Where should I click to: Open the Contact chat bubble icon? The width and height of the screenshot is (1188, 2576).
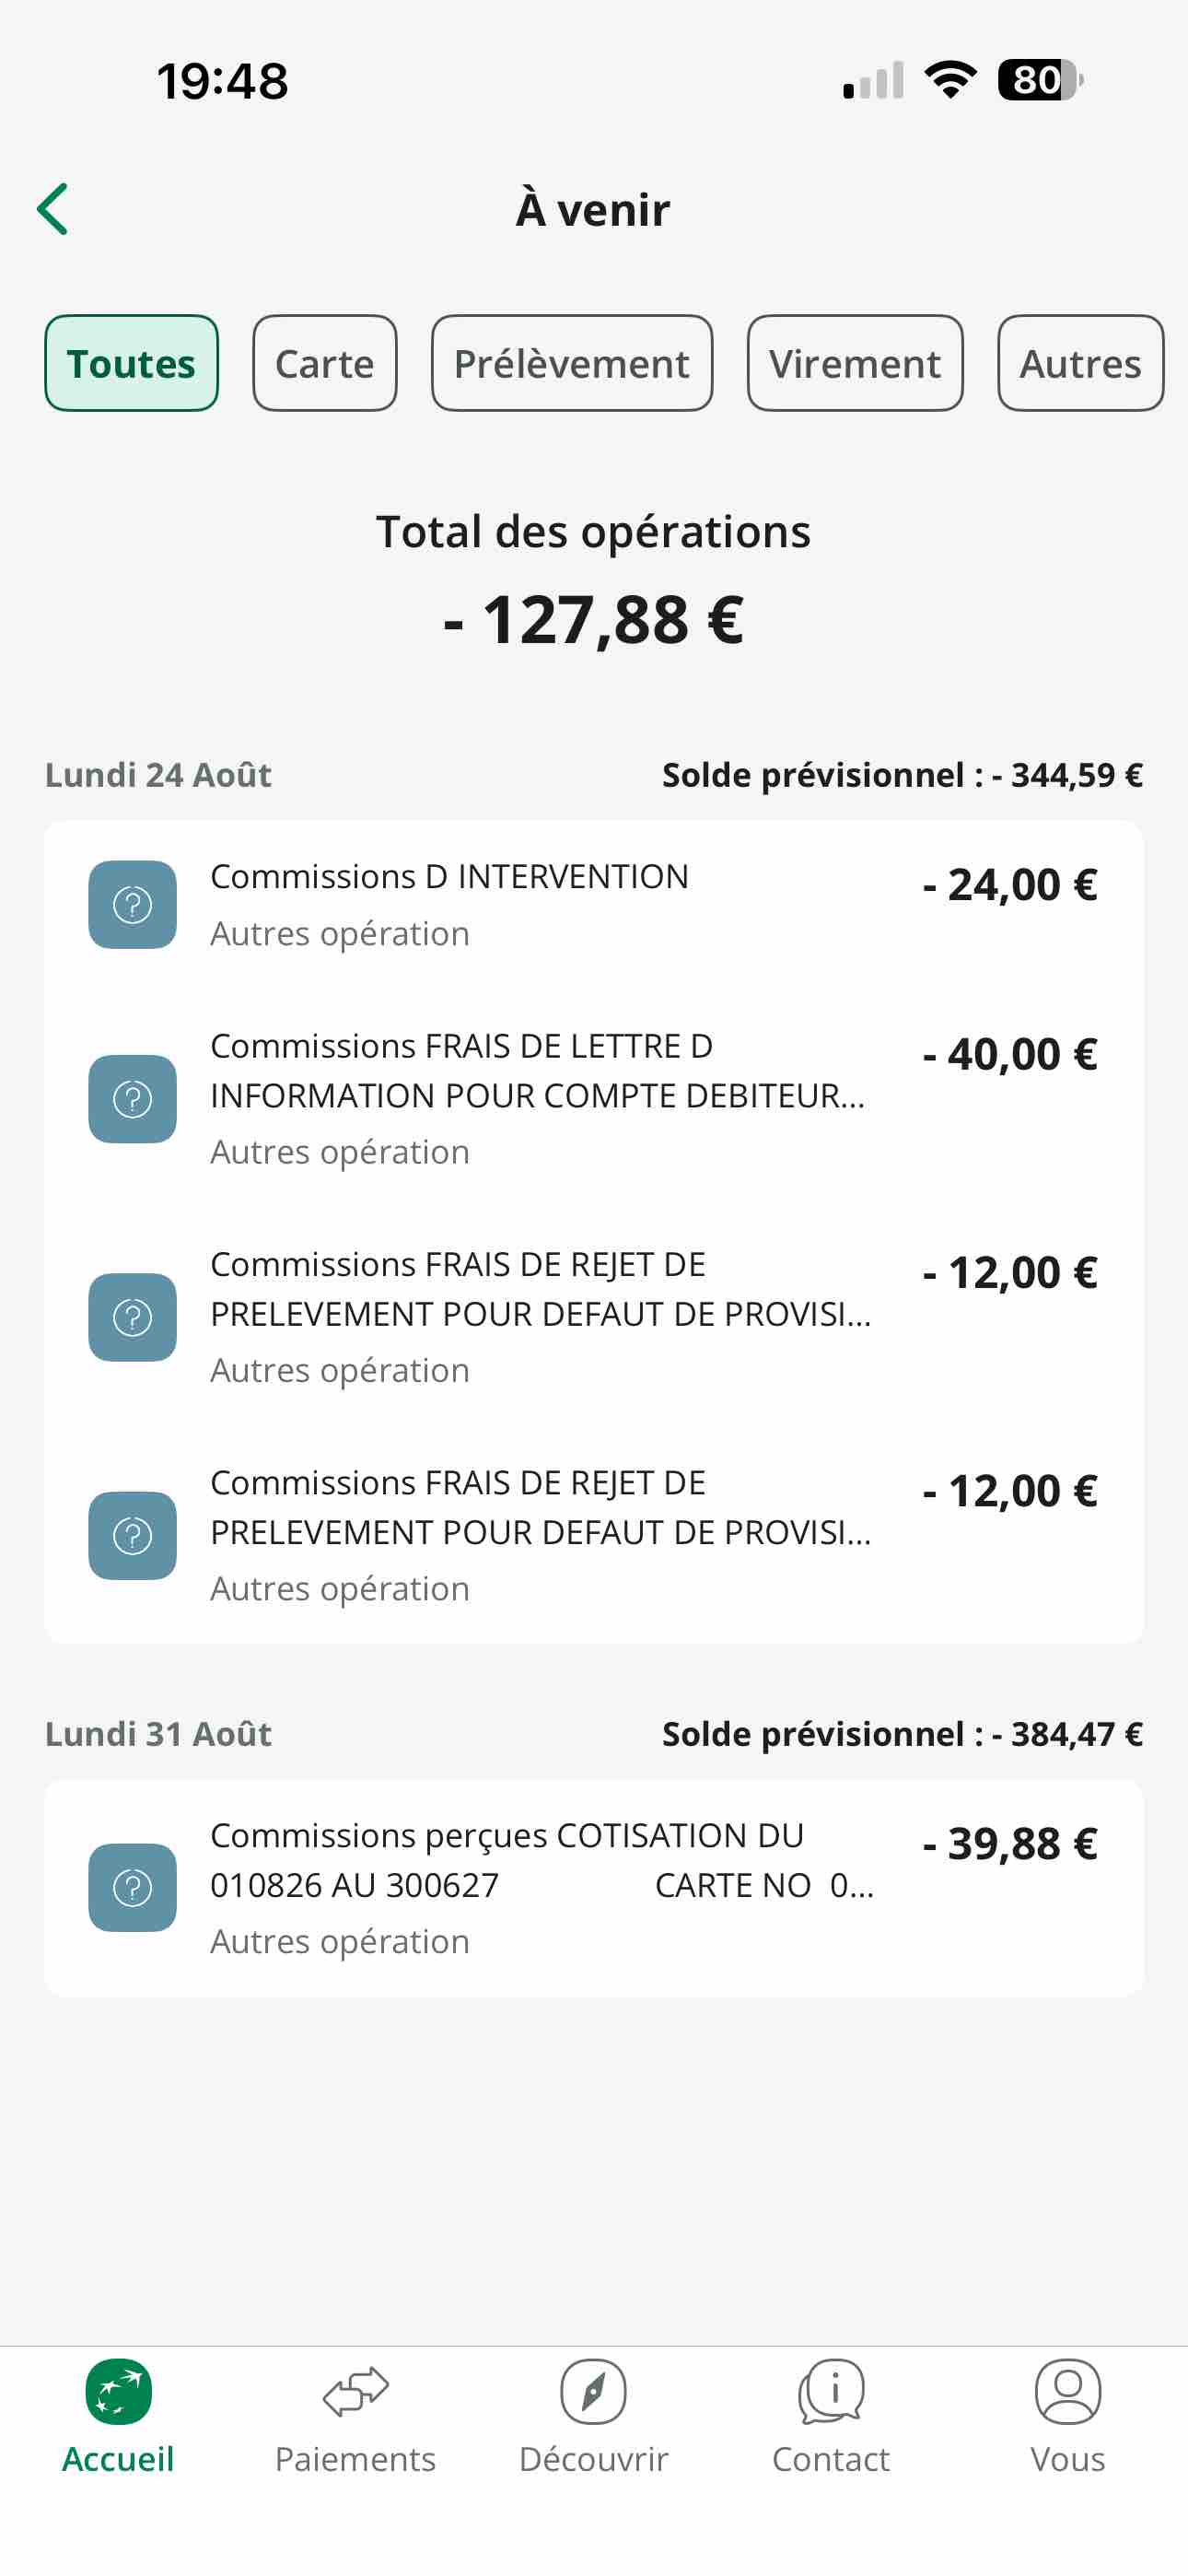point(830,2392)
